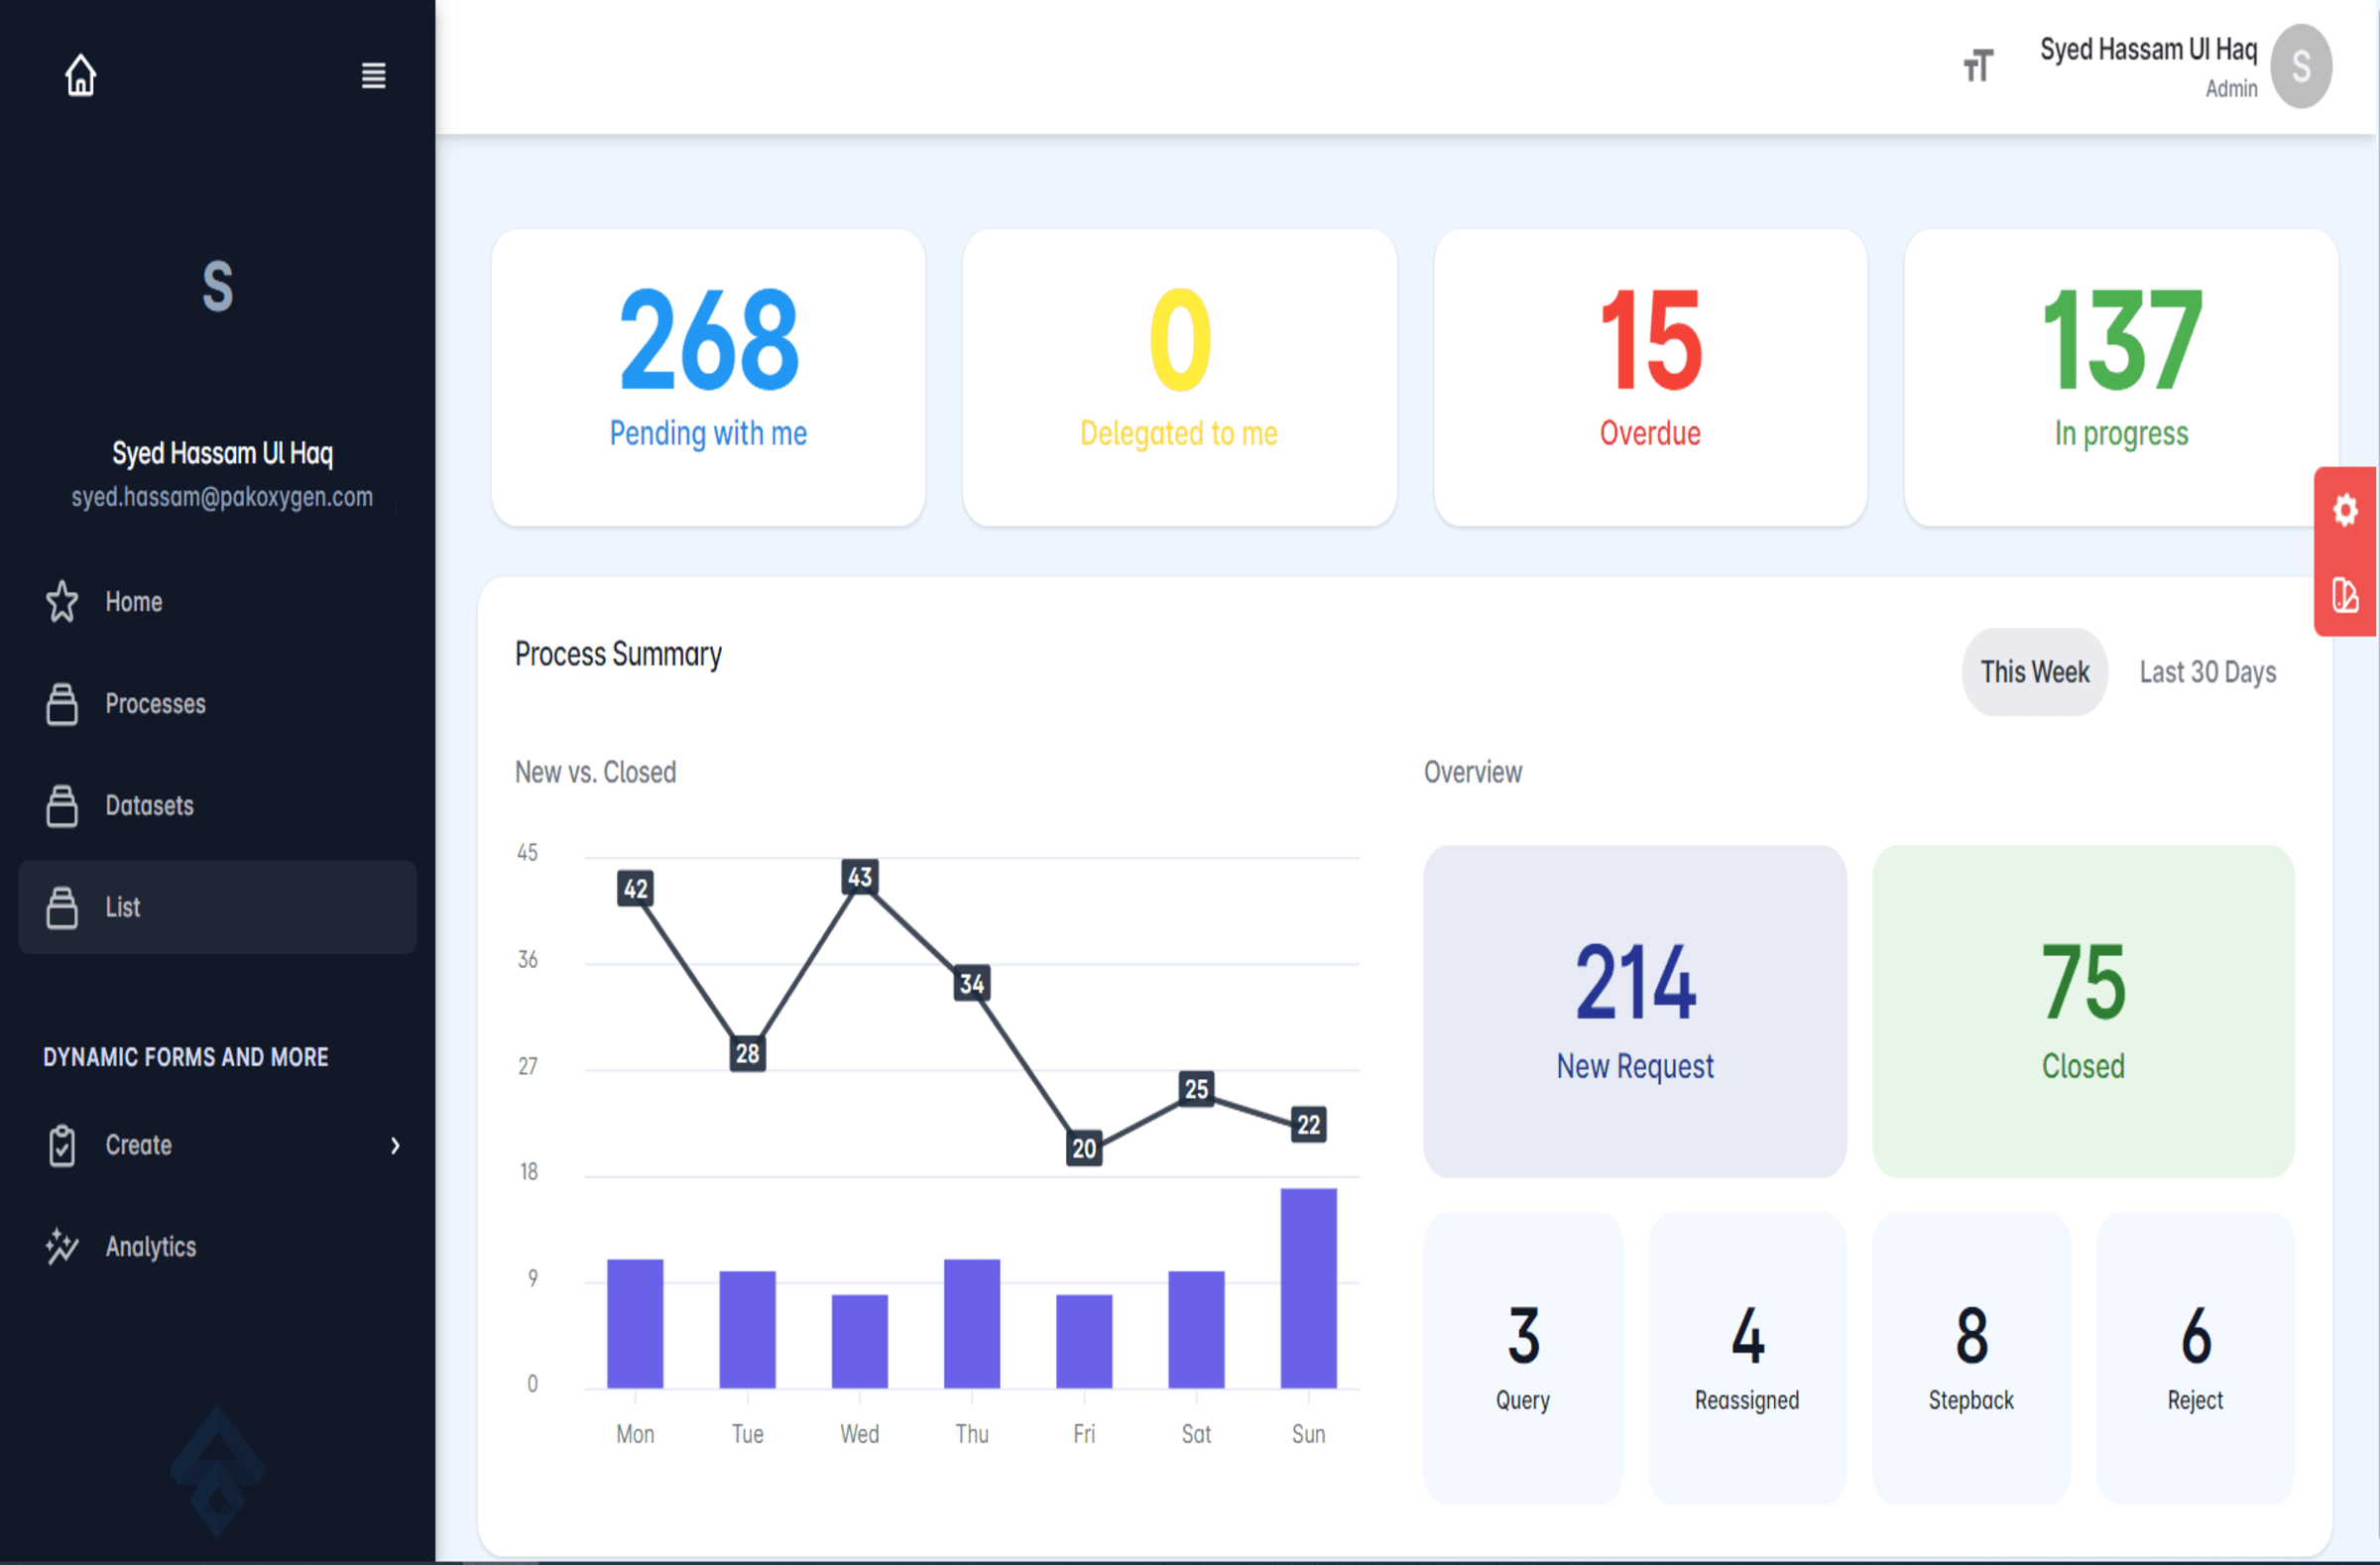2380x1565 pixels.
Task: Open the 0 Delegated to me card
Action: [x=1179, y=378]
